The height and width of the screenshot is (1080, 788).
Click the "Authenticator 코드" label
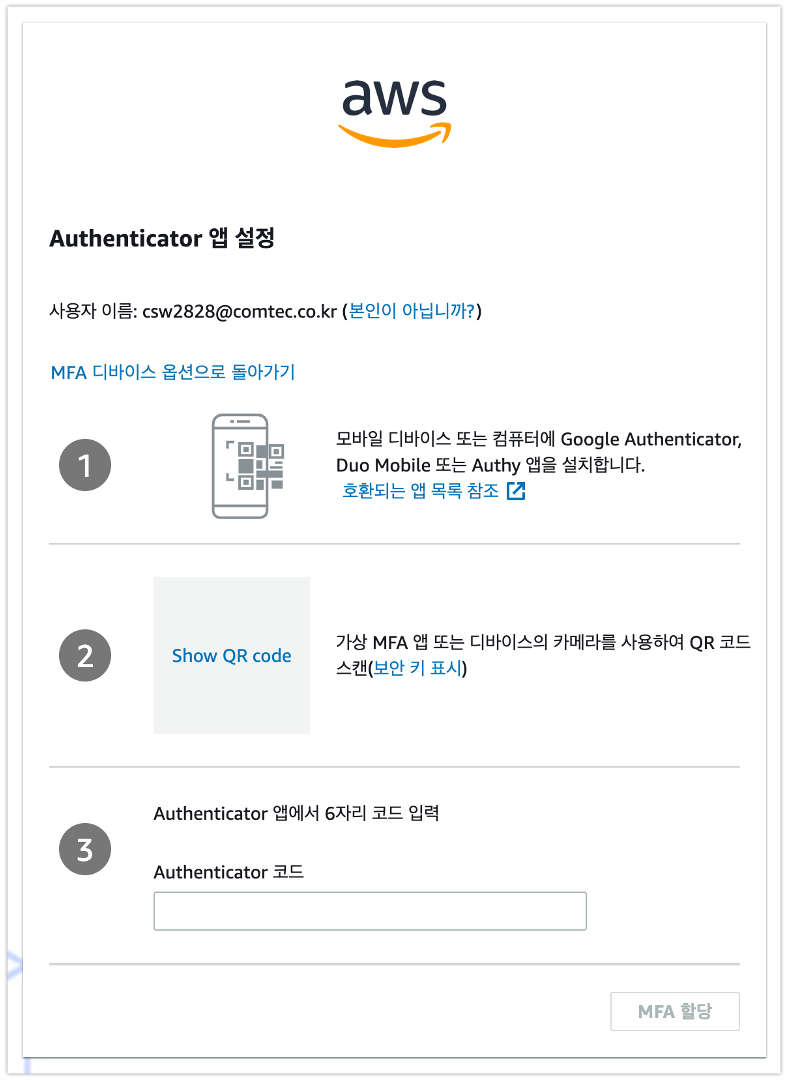coord(229,872)
